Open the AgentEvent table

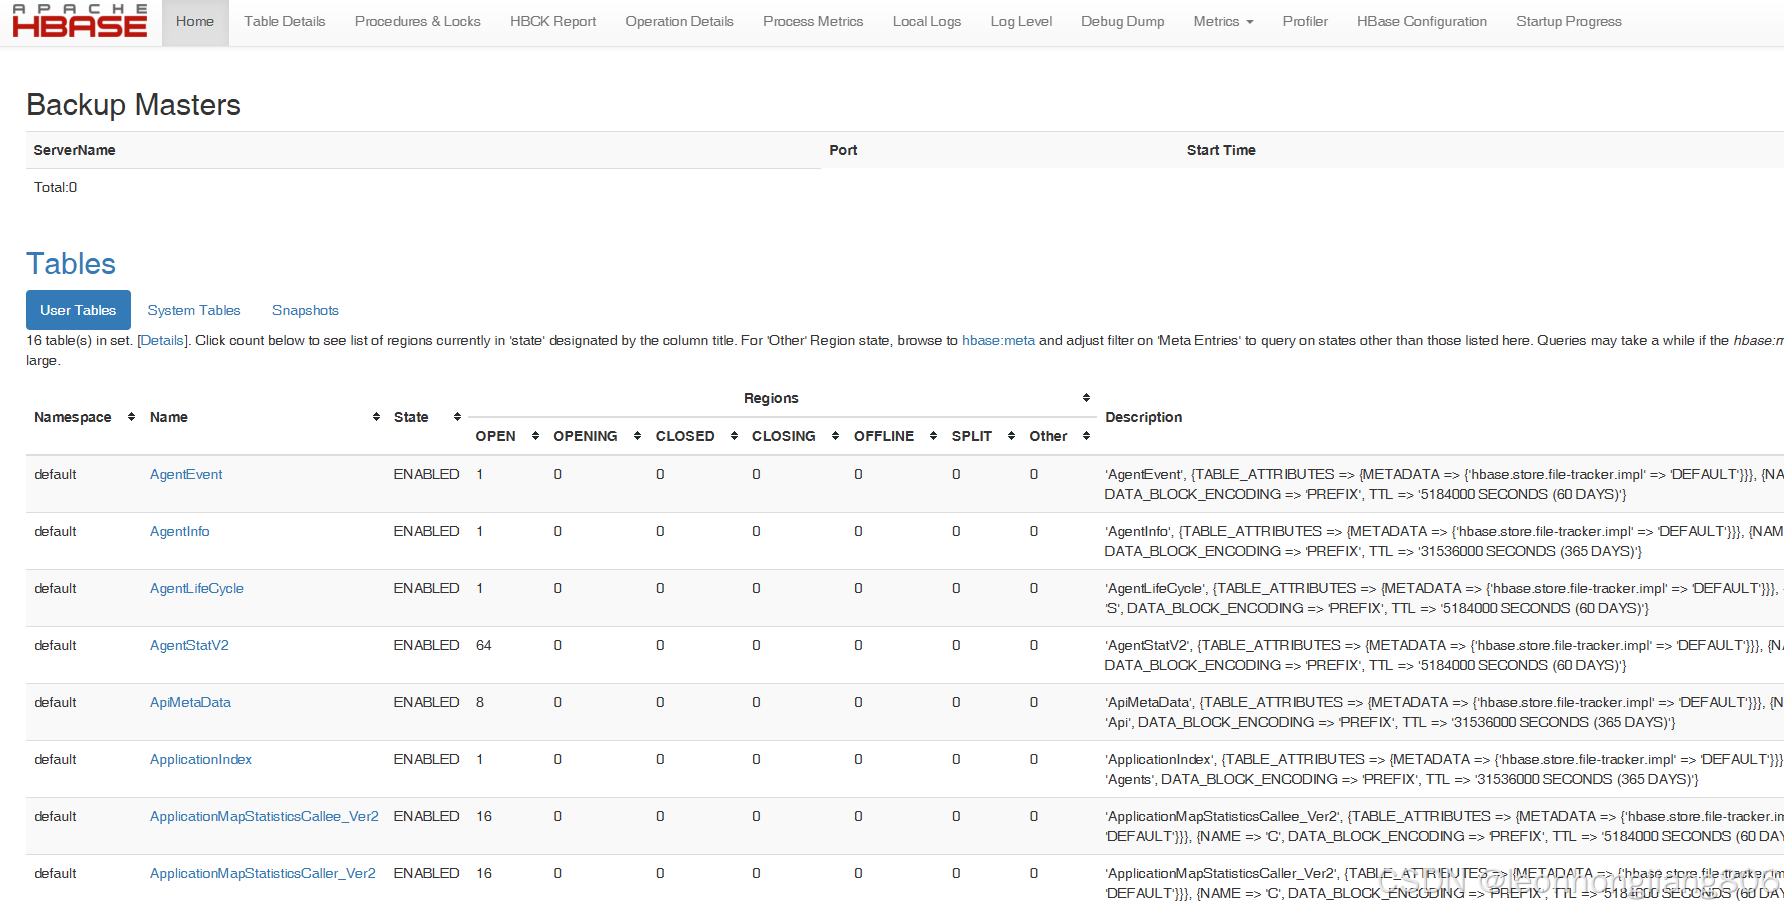(186, 474)
